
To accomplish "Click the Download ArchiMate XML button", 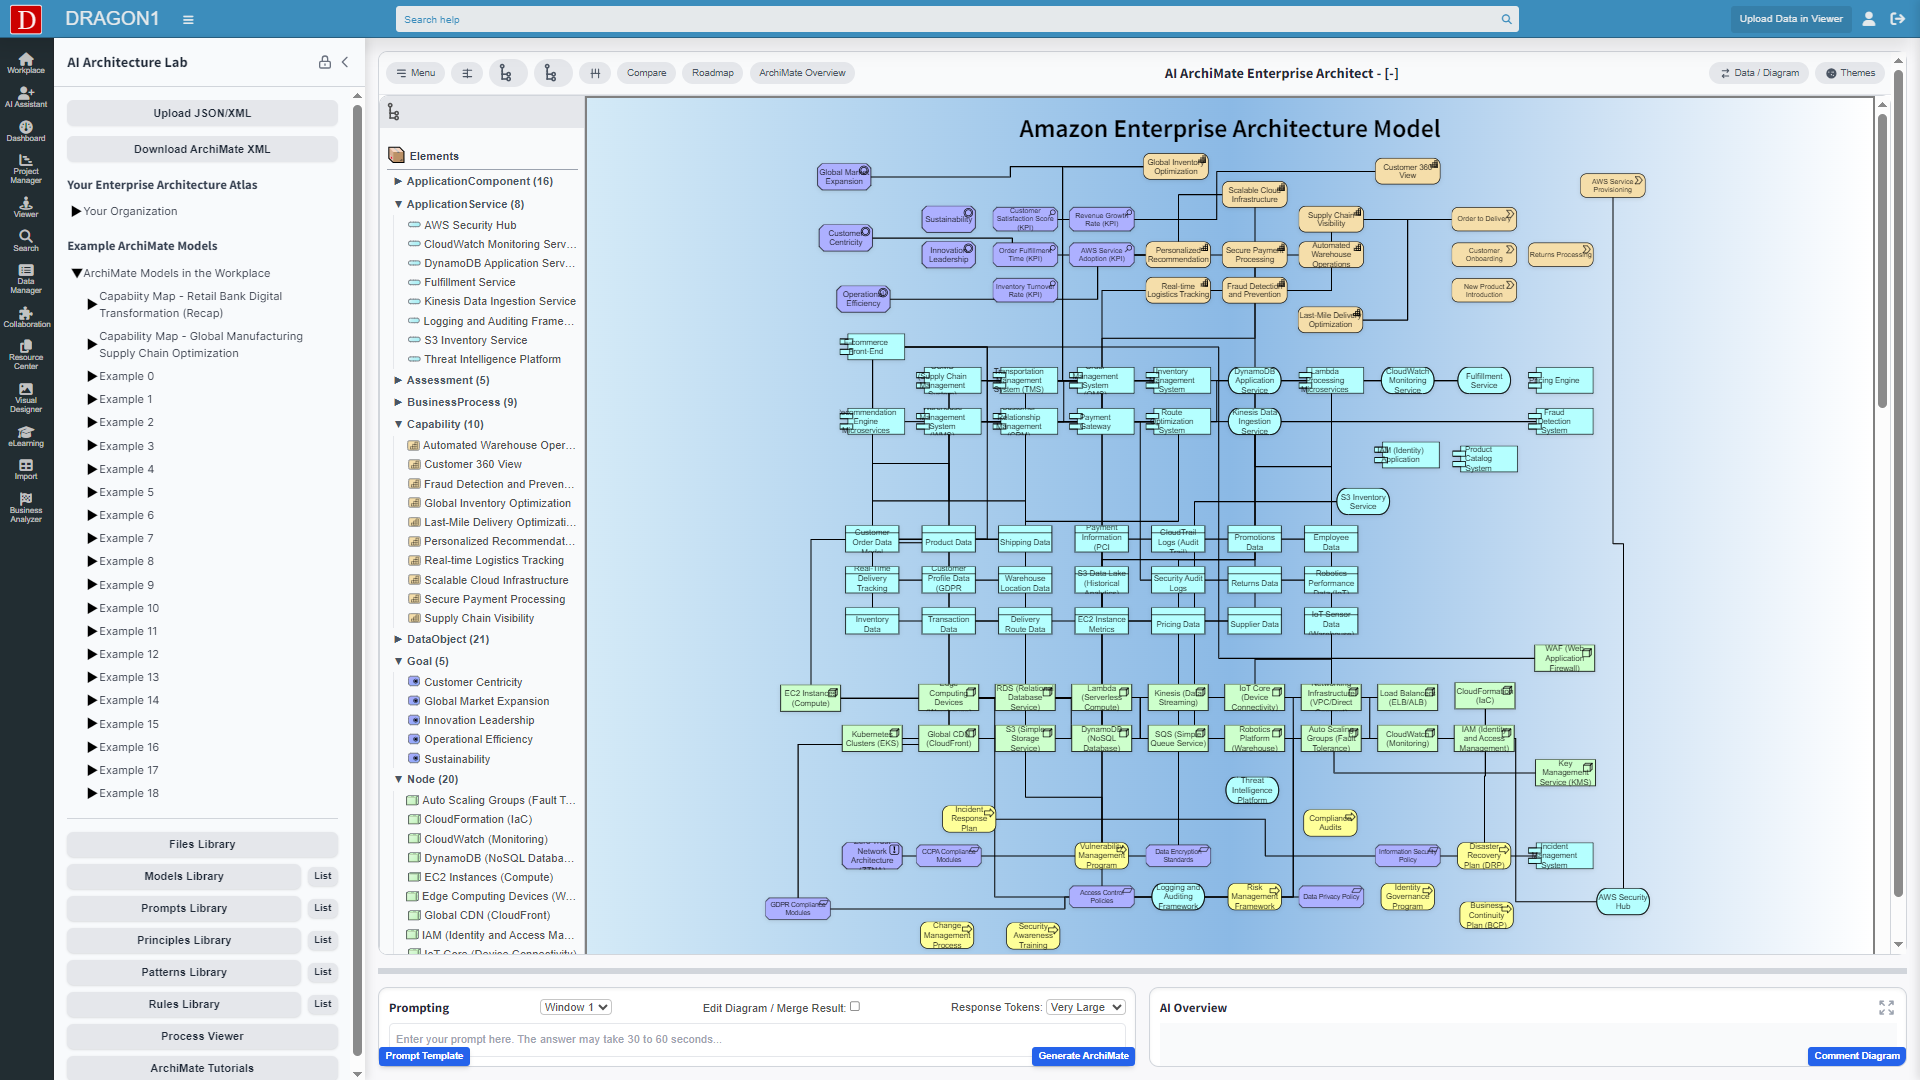I will pos(202,150).
